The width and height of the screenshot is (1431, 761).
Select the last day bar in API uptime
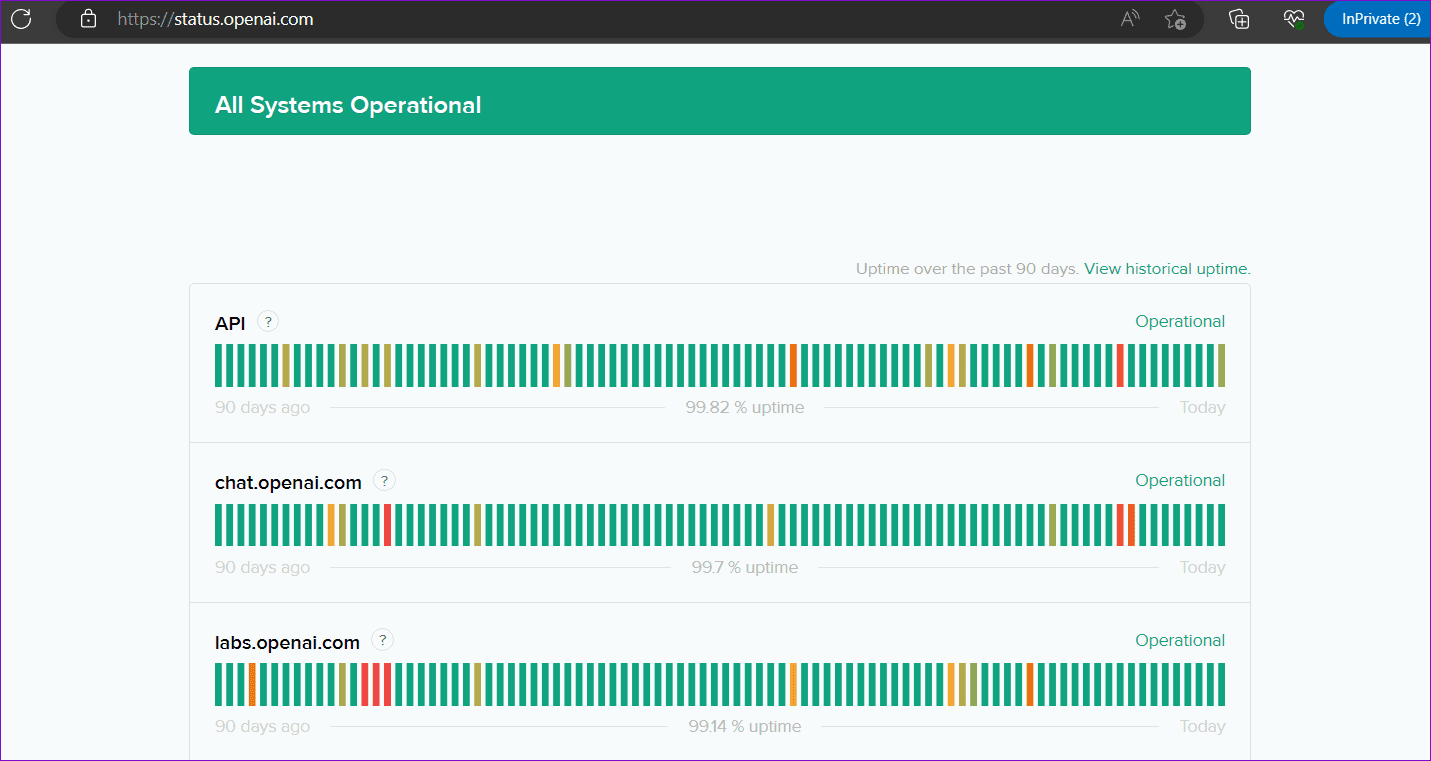pyautogui.click(x=1221, y=365)
